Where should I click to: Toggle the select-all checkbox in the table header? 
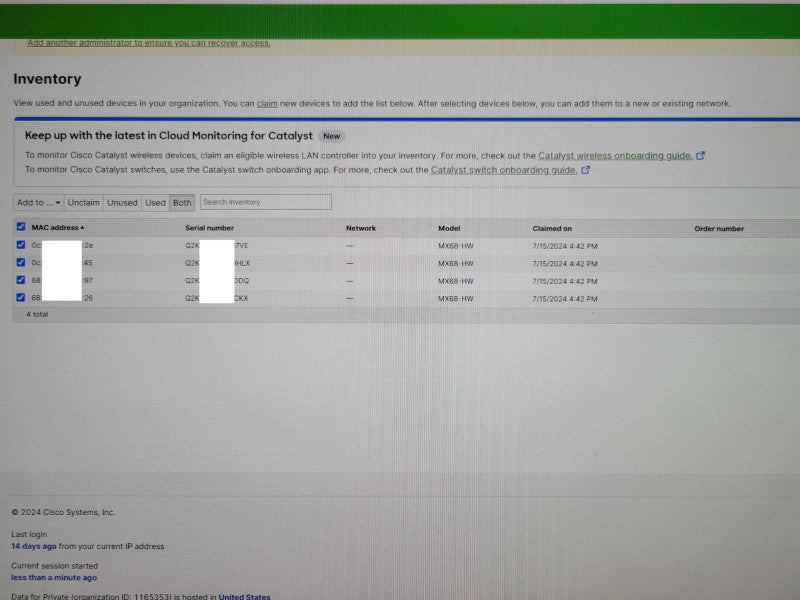coord(21,227)
